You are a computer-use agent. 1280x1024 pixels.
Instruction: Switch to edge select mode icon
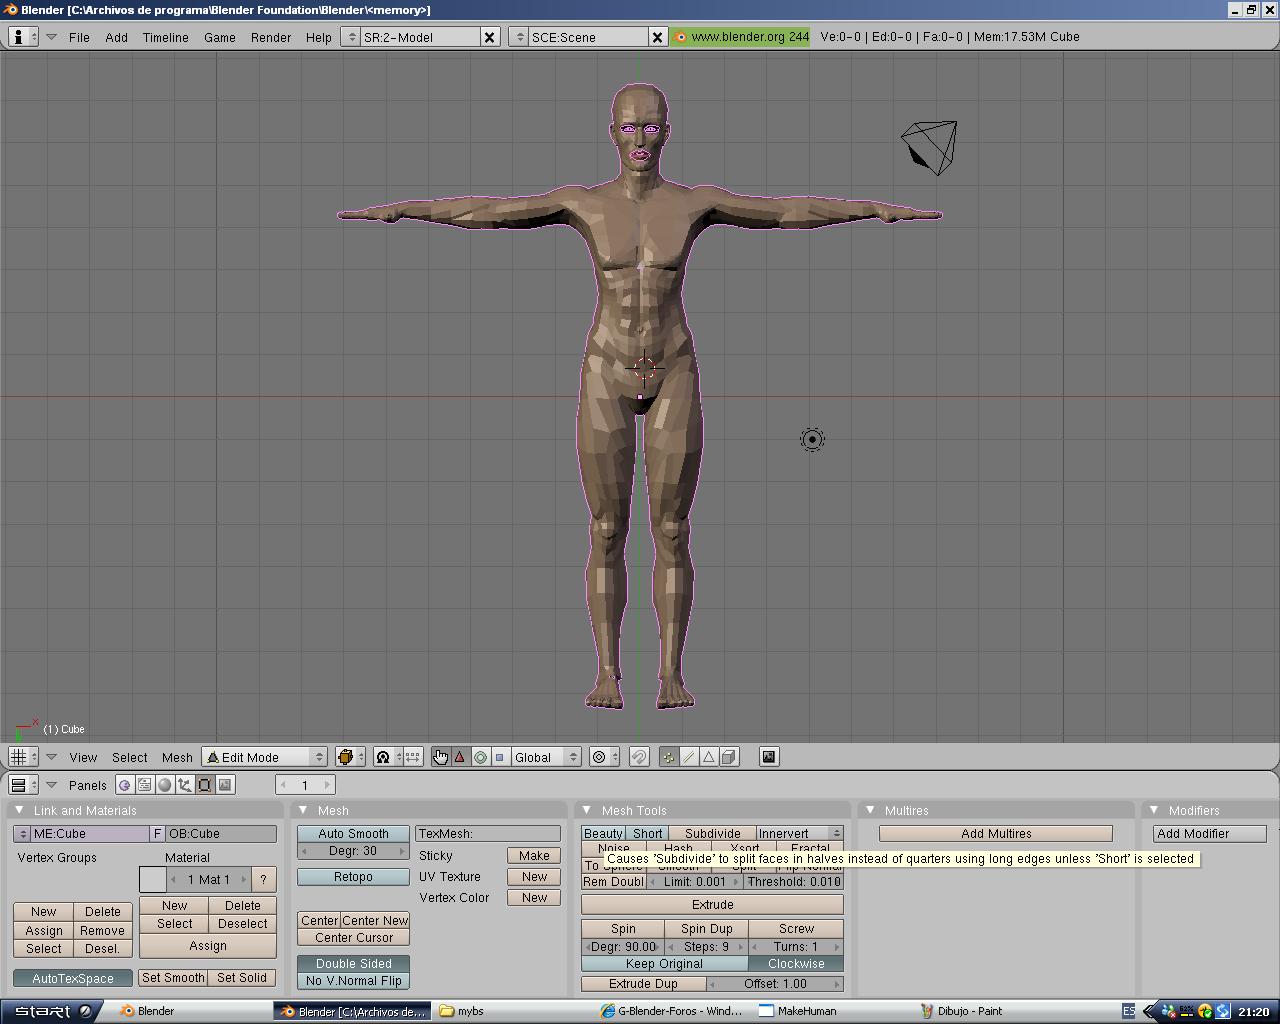click(x=689, y=757)
